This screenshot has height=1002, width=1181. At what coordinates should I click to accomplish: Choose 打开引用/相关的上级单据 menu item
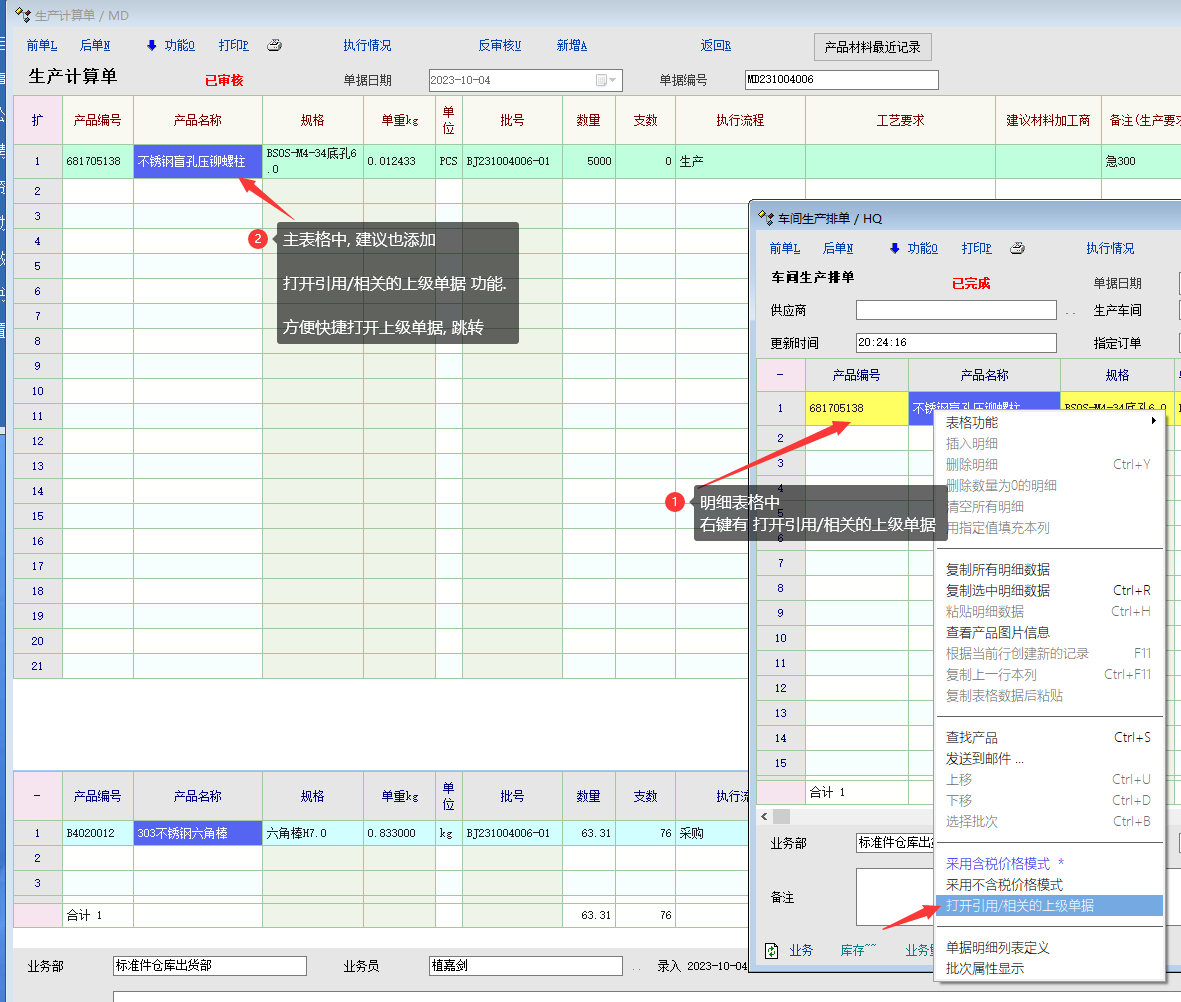[x=1020, y=906]
